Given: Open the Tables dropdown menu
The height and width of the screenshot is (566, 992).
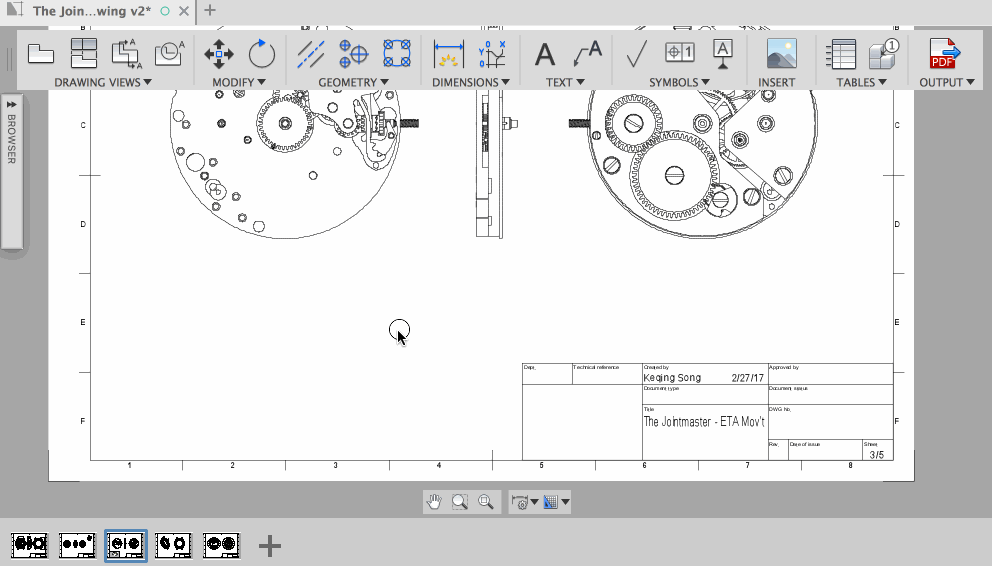Looking at the screenshot, I should [861, 82].
